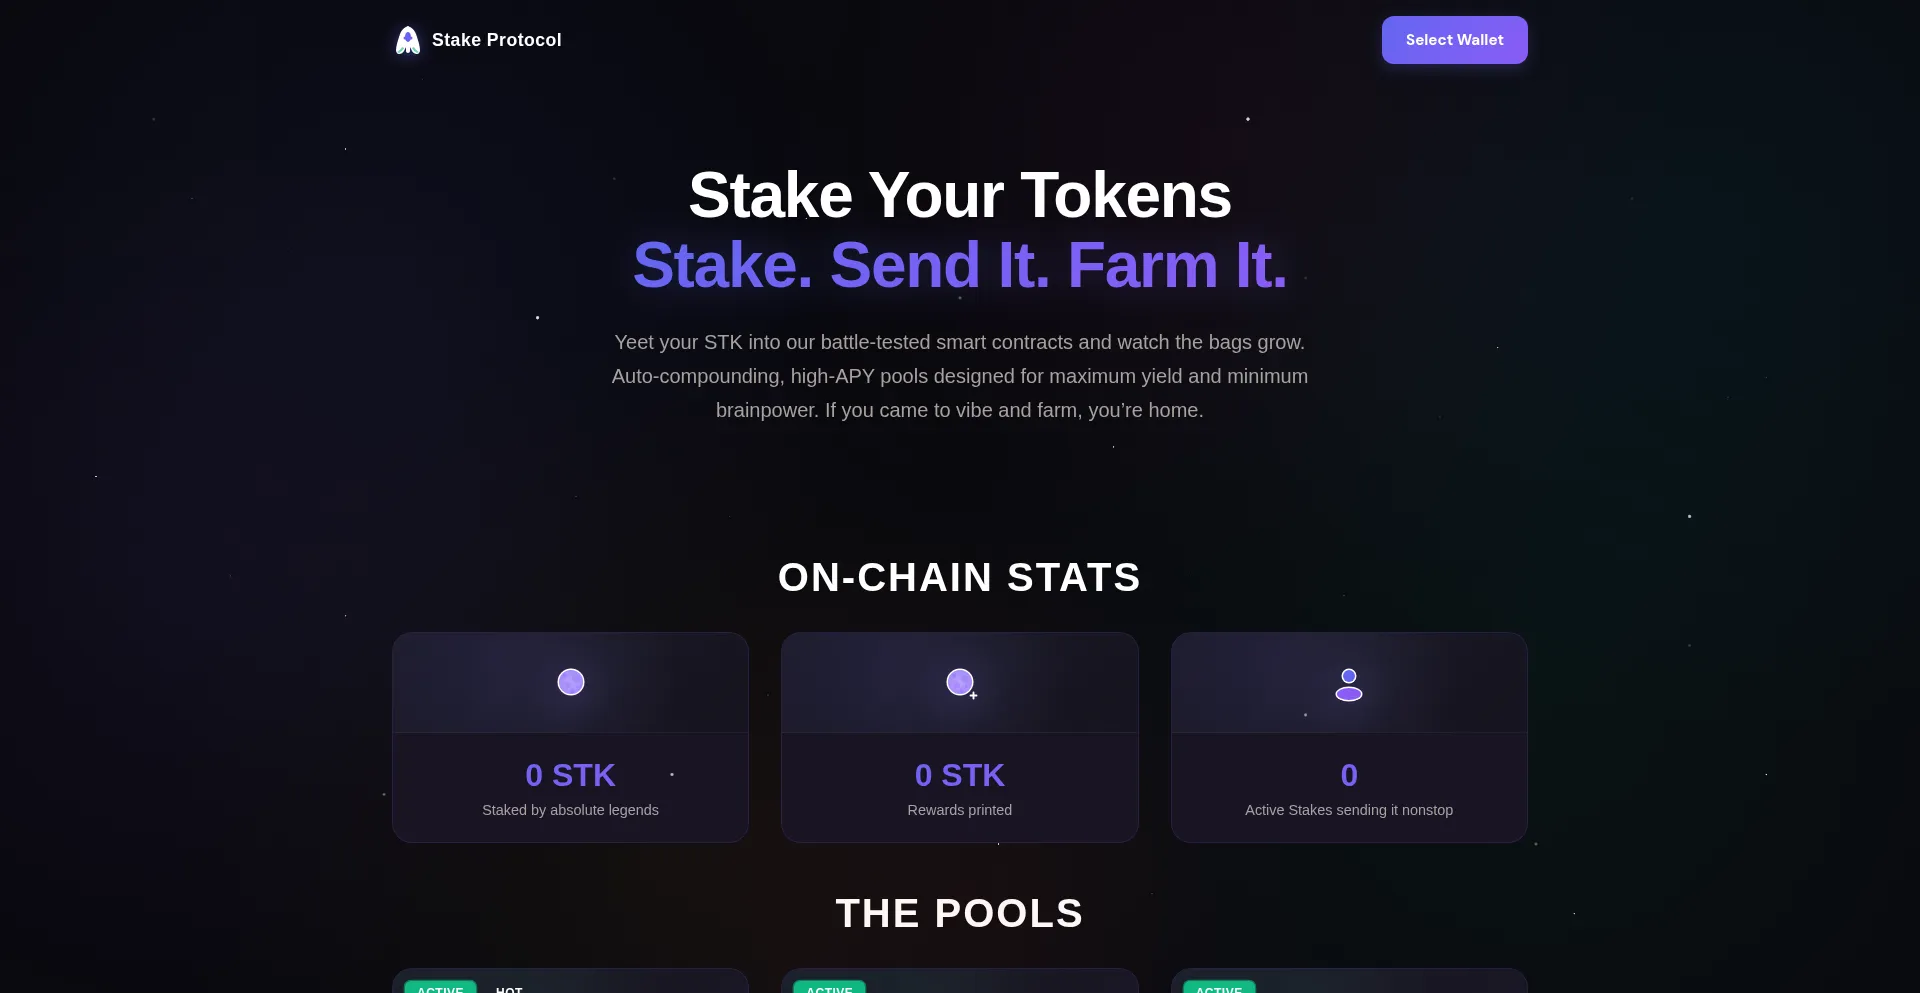Select the rewards printed 0 STK value
This screenshot has width=1920, height=993.
[x=960, y=775]
